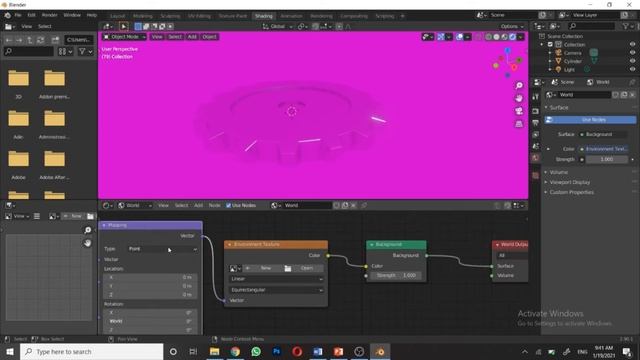Click New image button in image editor header
Viewport: 640px width, 360px height.
[73, 216]
